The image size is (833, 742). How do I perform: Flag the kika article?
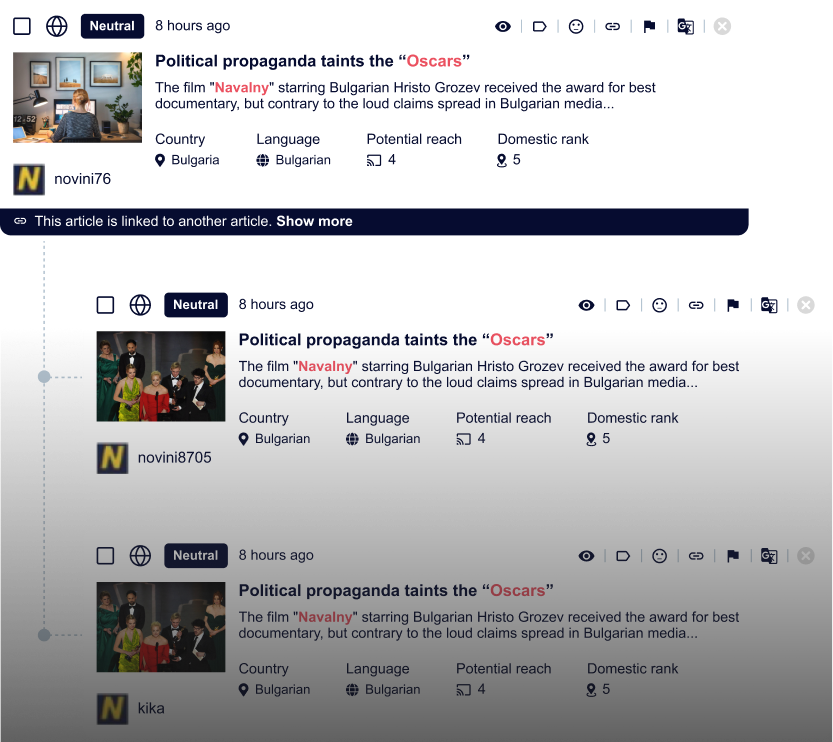click(733, 556)
